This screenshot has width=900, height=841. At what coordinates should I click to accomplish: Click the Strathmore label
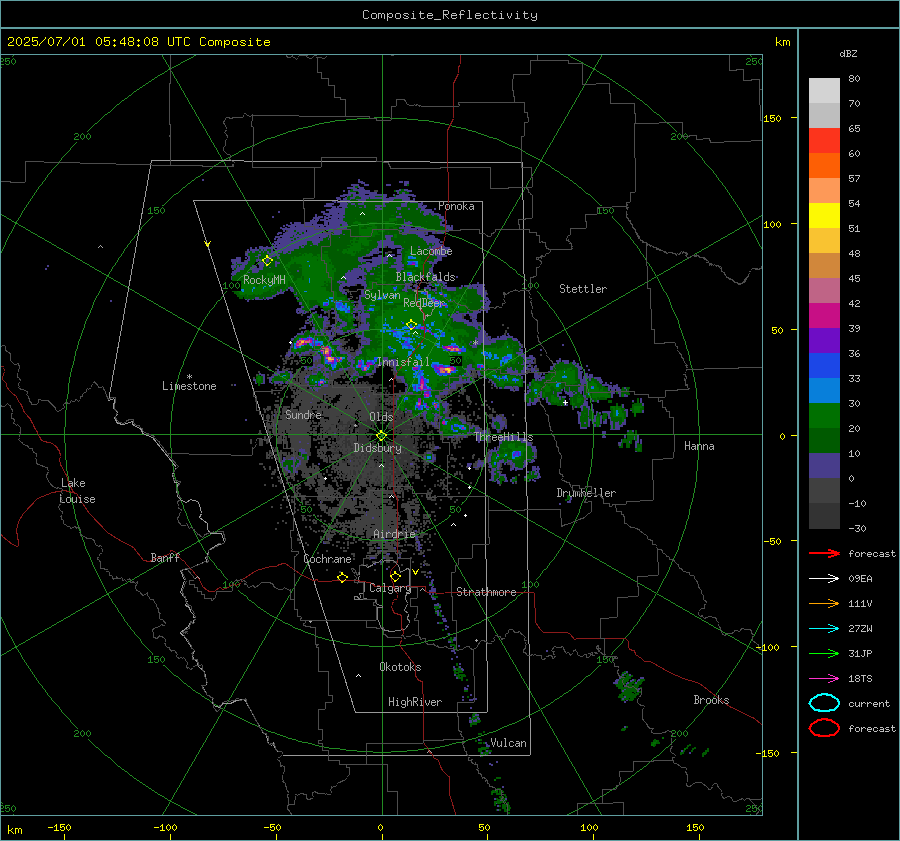pyautogui.click(x=486, y=592)
